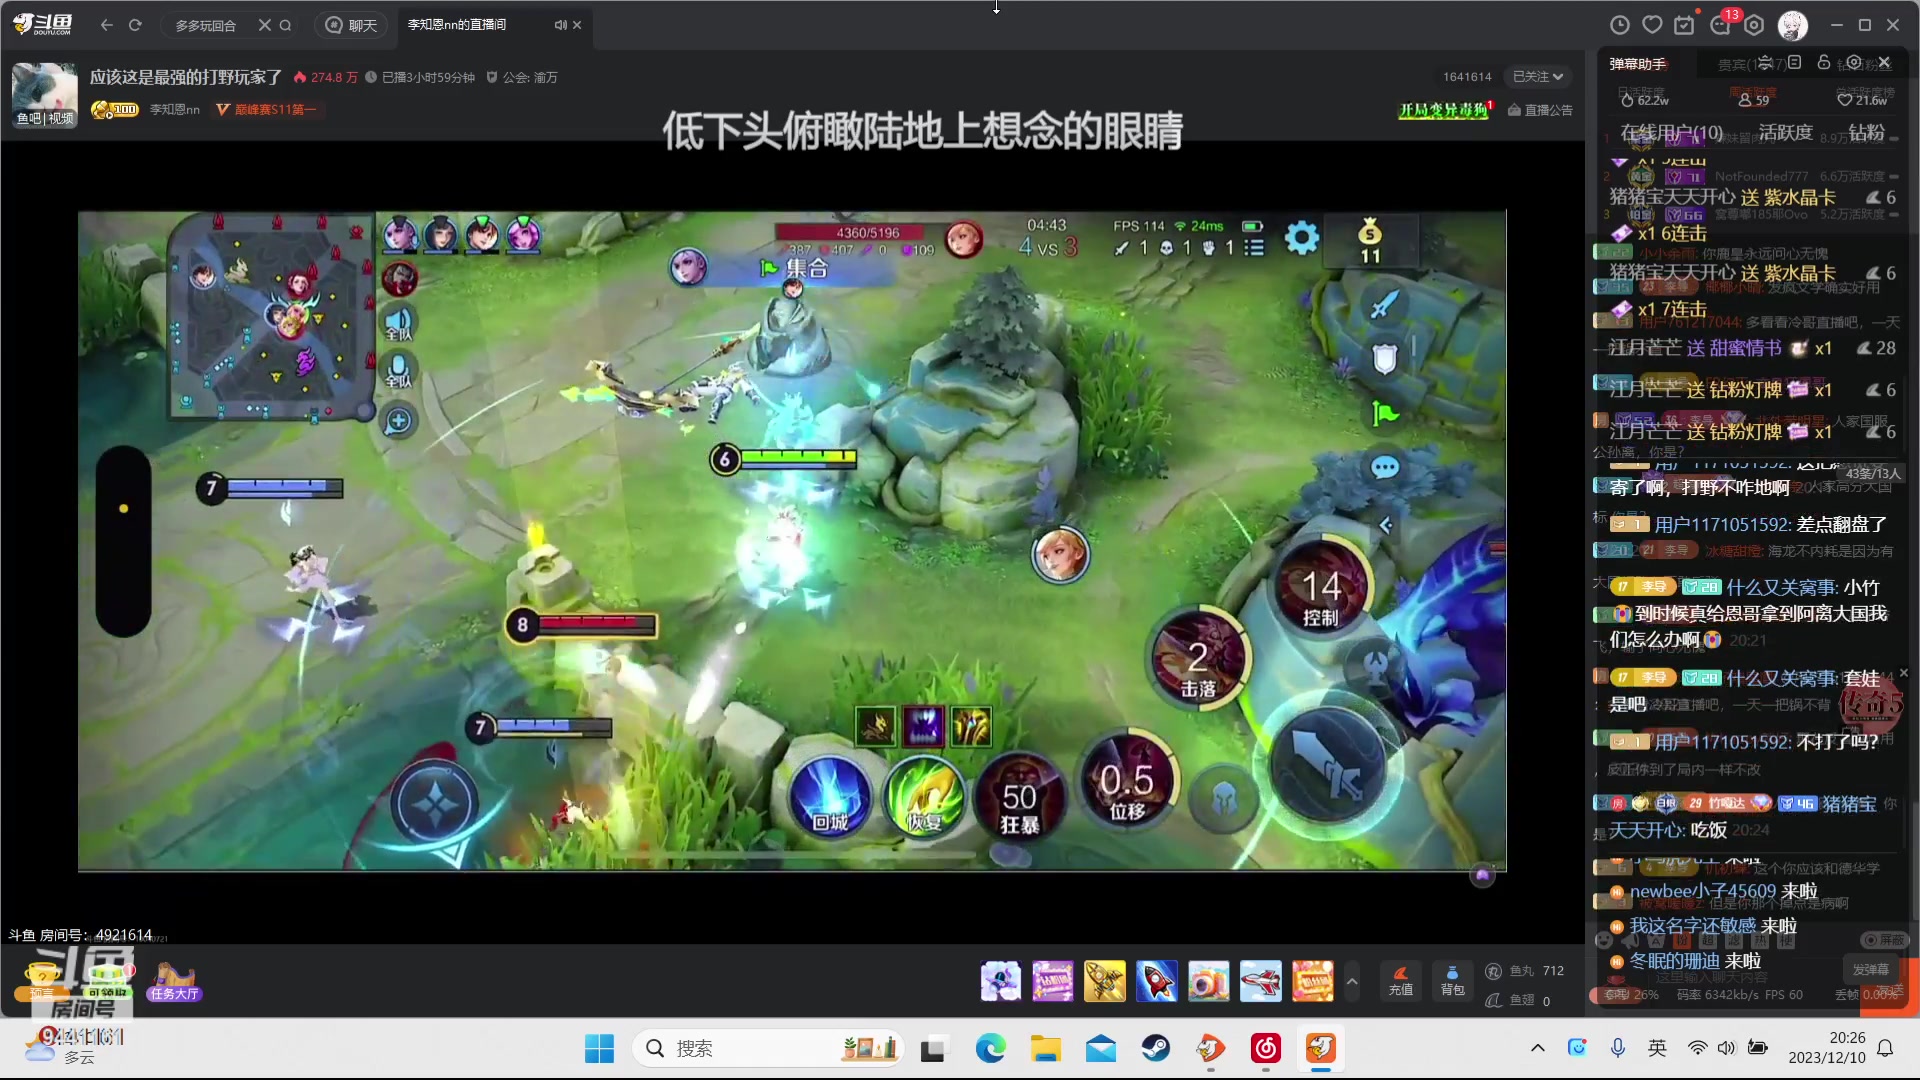The image size is (1920, 1080).
Task: Tap the sword attack signal icon
Action: (1384, 304)
